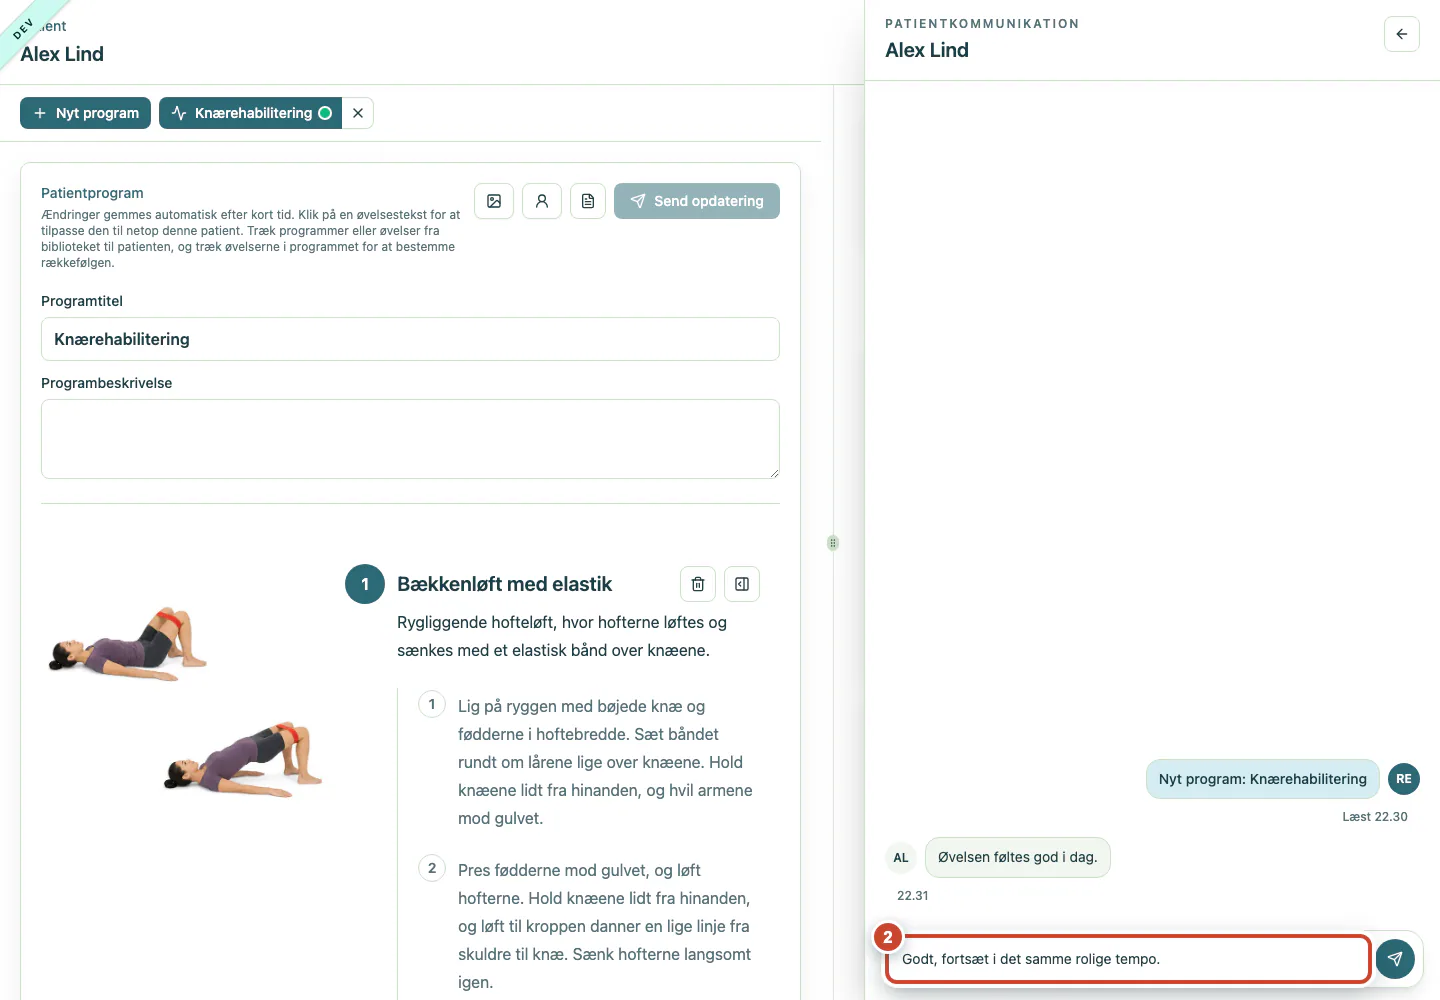Click the Nyt program button
Viewport: 1440px width, 1000px height.
86,113
